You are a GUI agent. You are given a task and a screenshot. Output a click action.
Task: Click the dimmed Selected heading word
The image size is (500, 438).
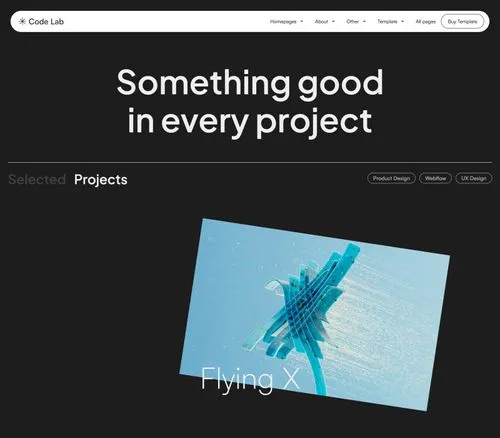point(37,180)
